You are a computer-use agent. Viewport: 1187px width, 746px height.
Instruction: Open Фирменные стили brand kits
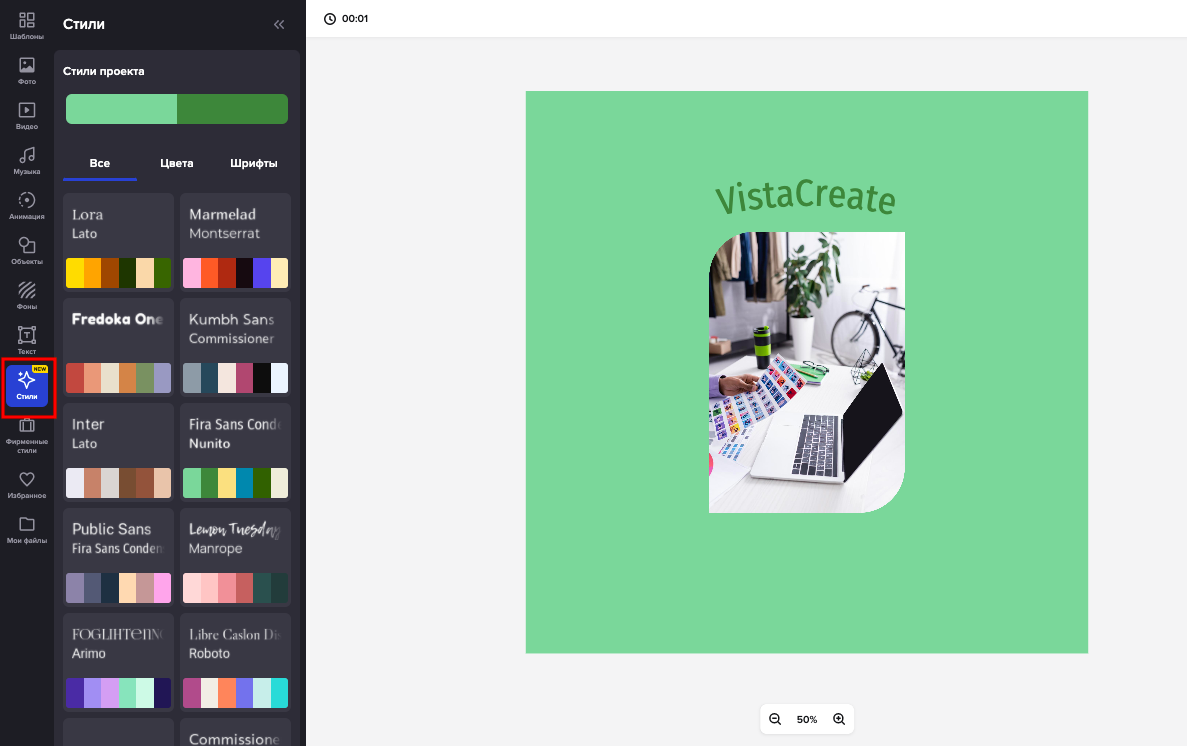26,435
